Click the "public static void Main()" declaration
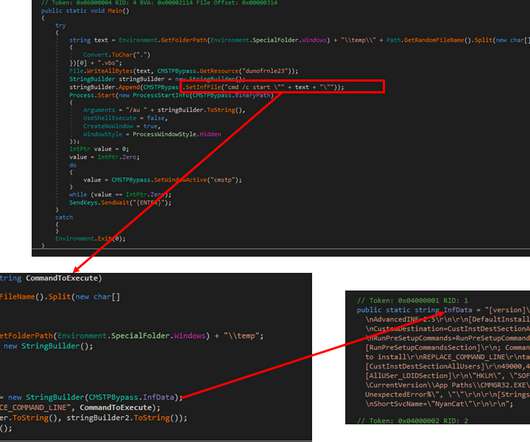The width and height of the screenshot is (530, 442). (x=85, y=11)
